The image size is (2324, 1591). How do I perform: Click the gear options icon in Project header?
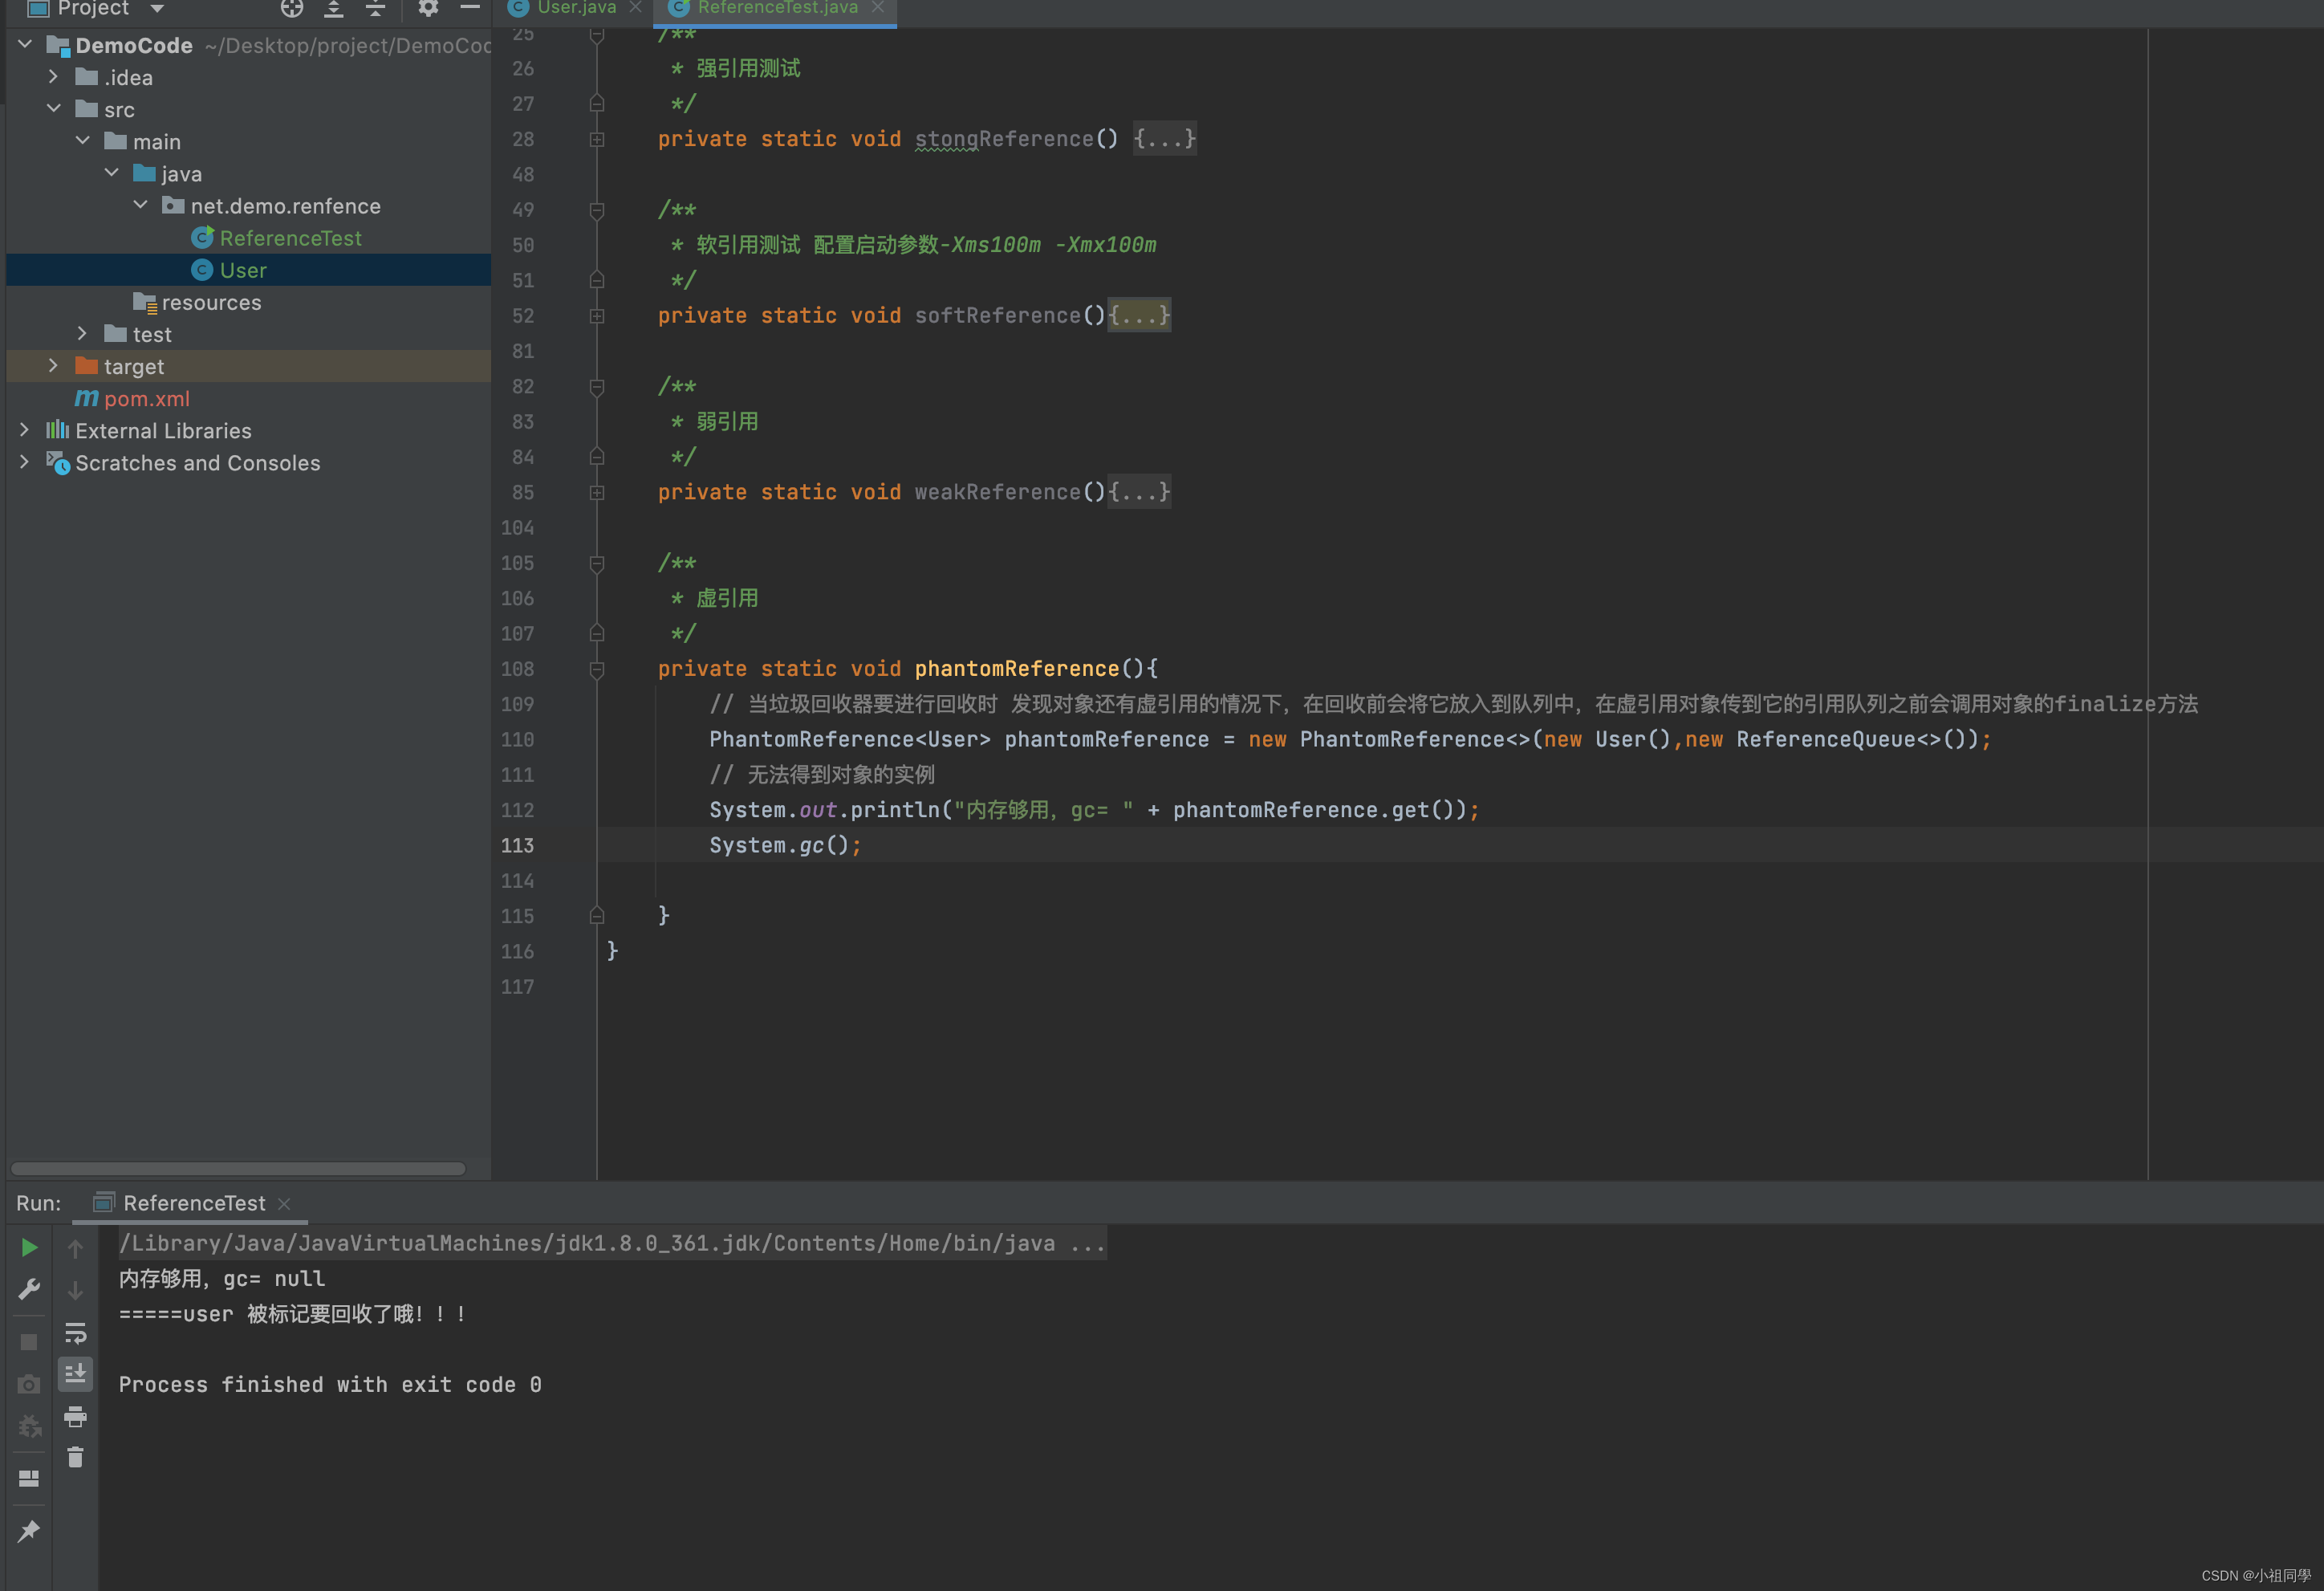pyautogui.click(x=428, y=9)
